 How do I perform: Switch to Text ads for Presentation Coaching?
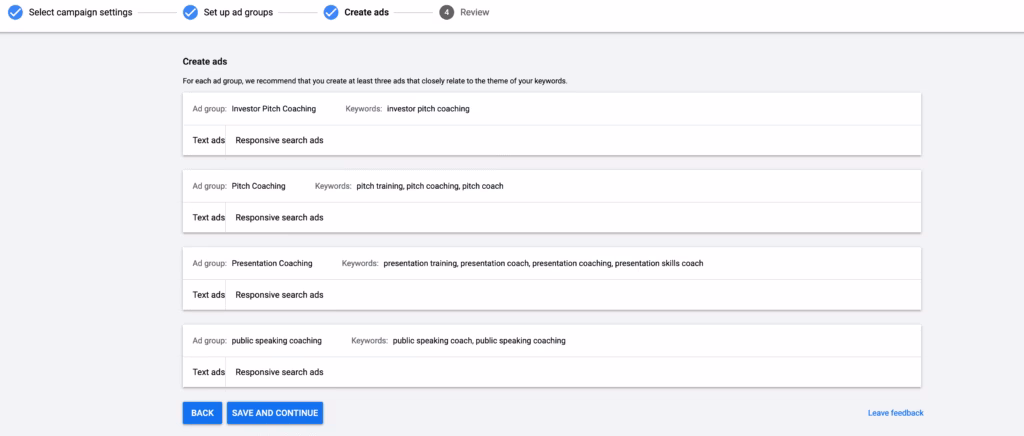(208, 295)
